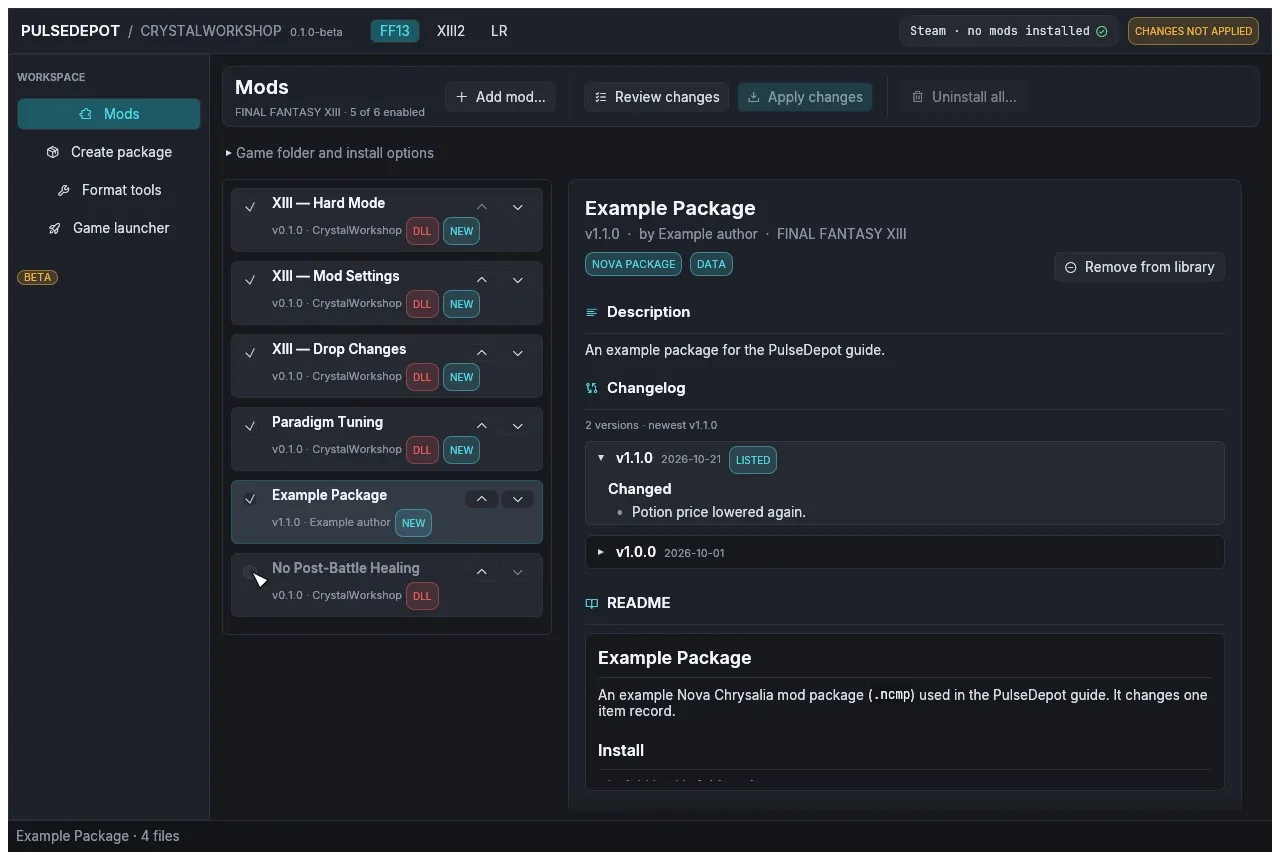Move XIII — Mod Settings down in order
Image resolution: width=1280 pixels, height=860 pixels.
[517, 280]
